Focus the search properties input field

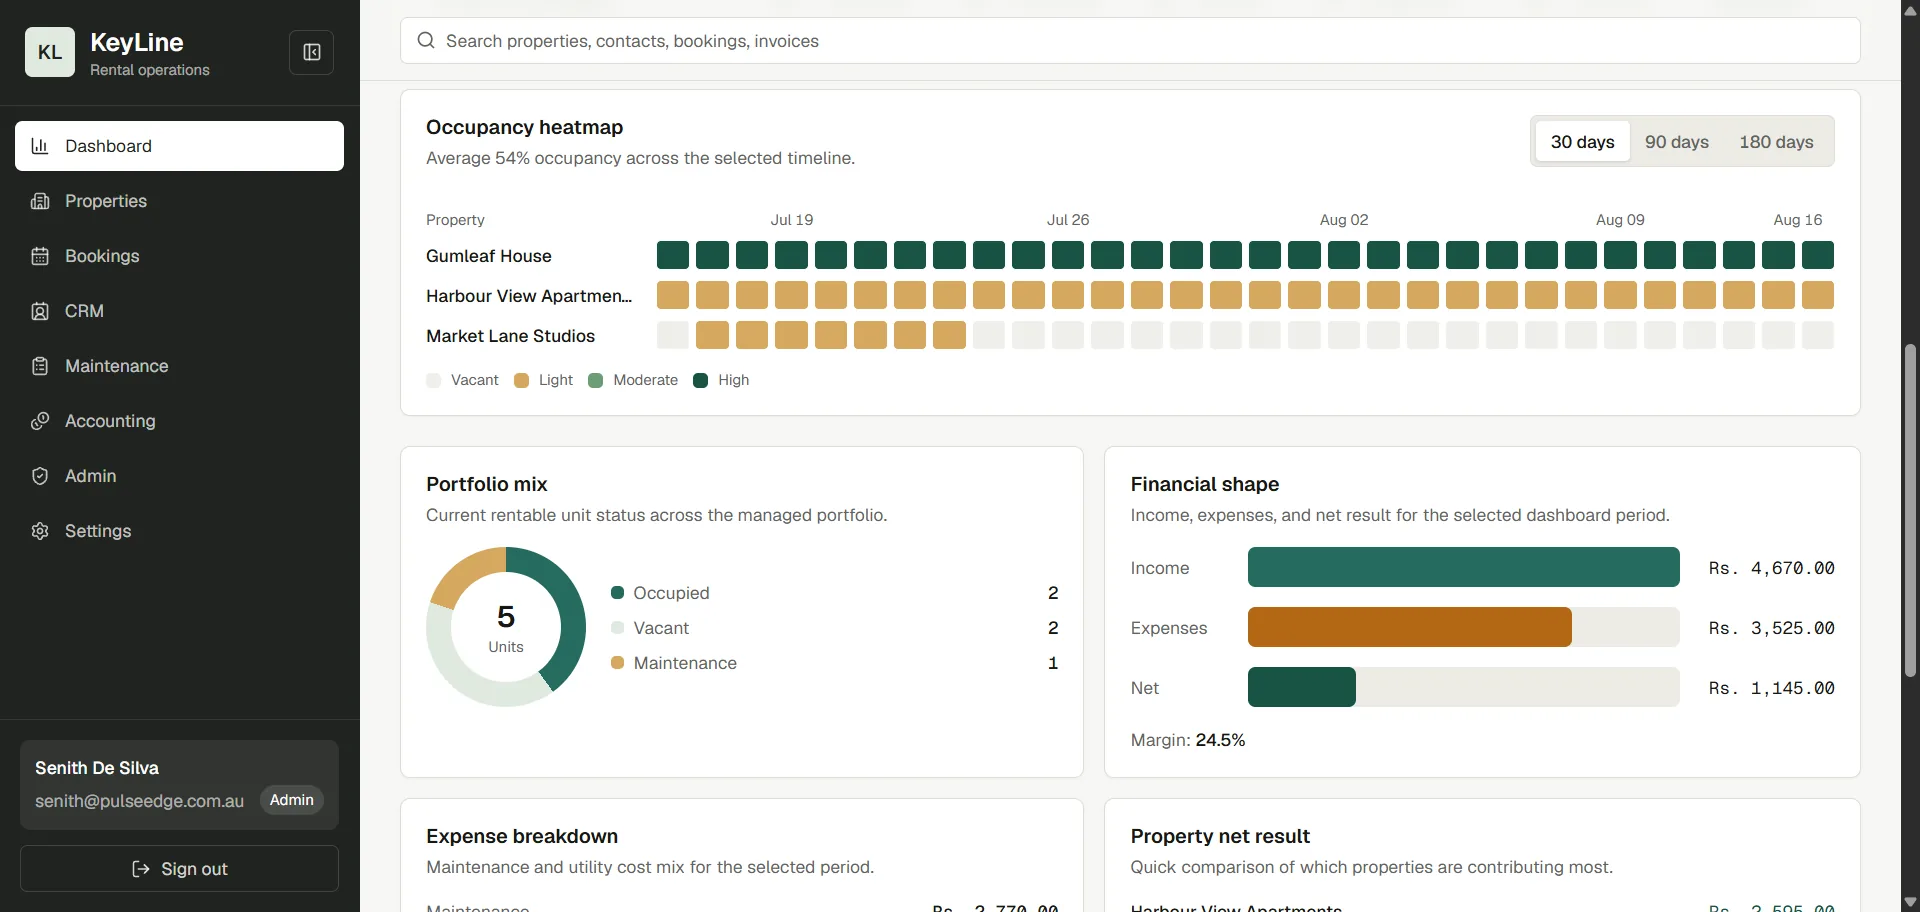click(1130, 41)
